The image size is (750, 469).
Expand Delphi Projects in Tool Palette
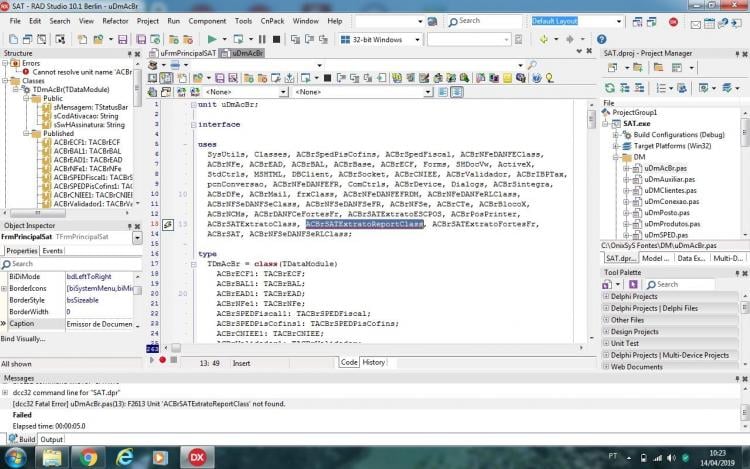pos(606,296)
